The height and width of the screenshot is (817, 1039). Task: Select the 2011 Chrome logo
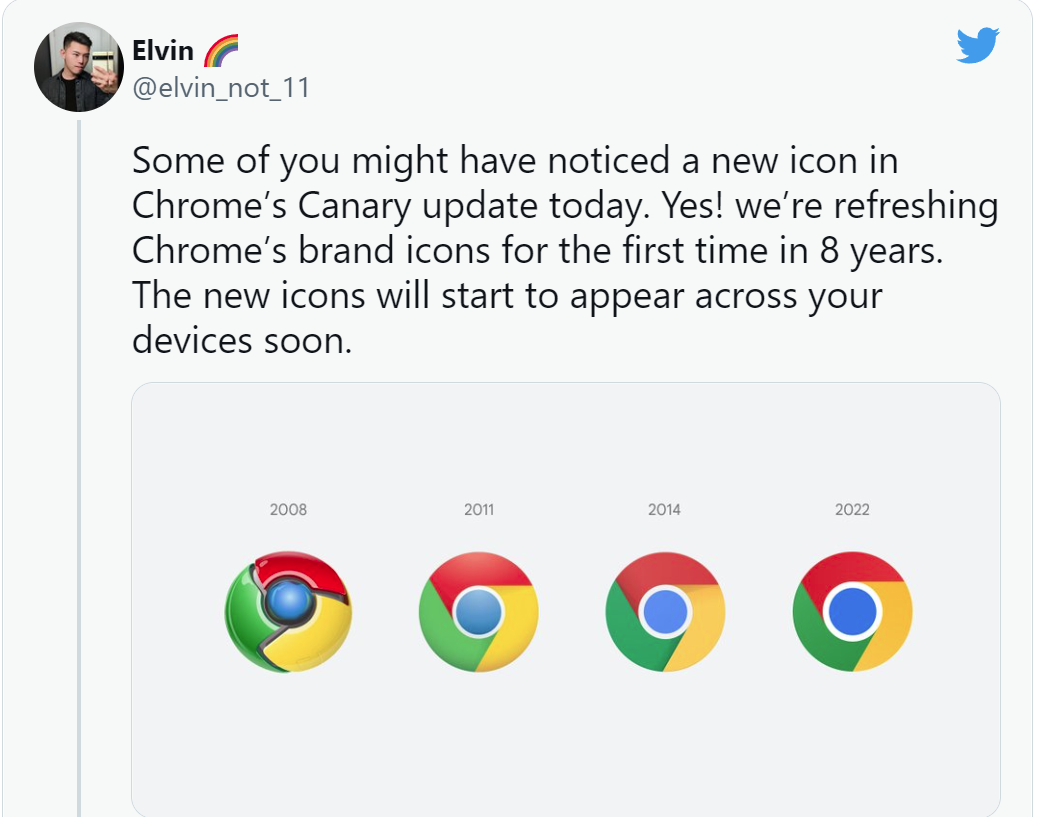[478, 611]
